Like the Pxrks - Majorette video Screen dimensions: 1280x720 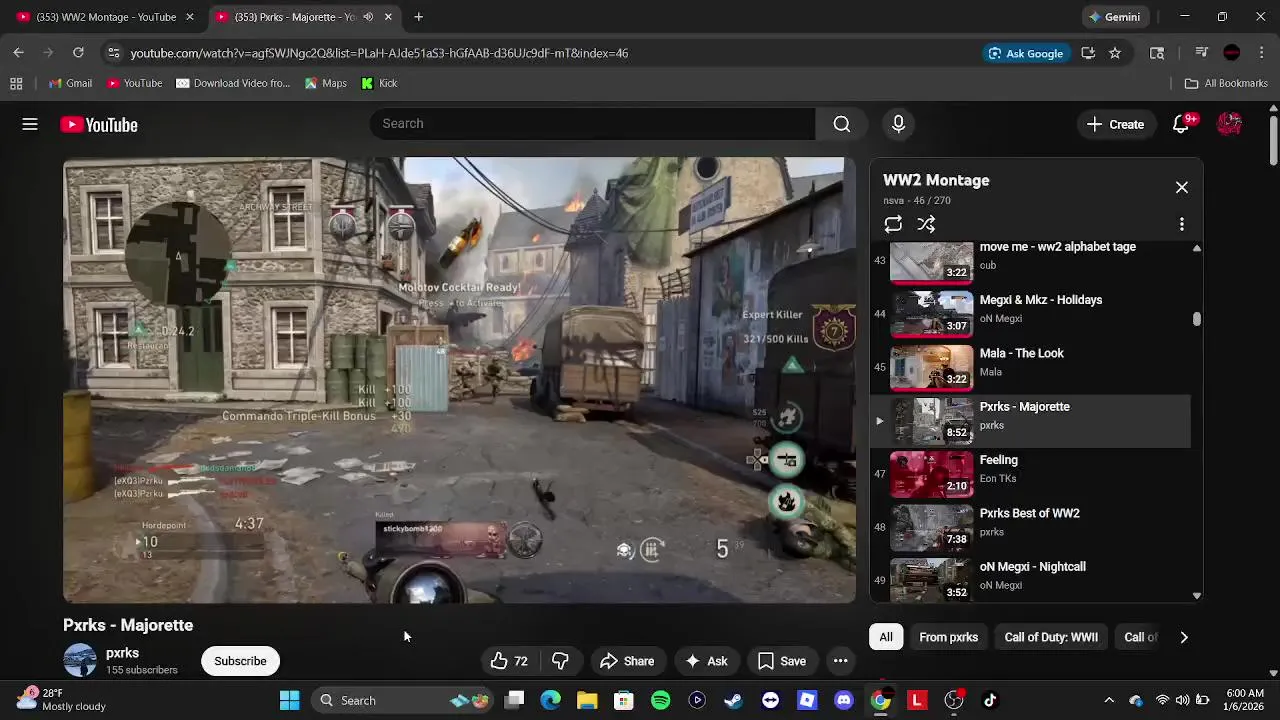click(x=509, y=661)
